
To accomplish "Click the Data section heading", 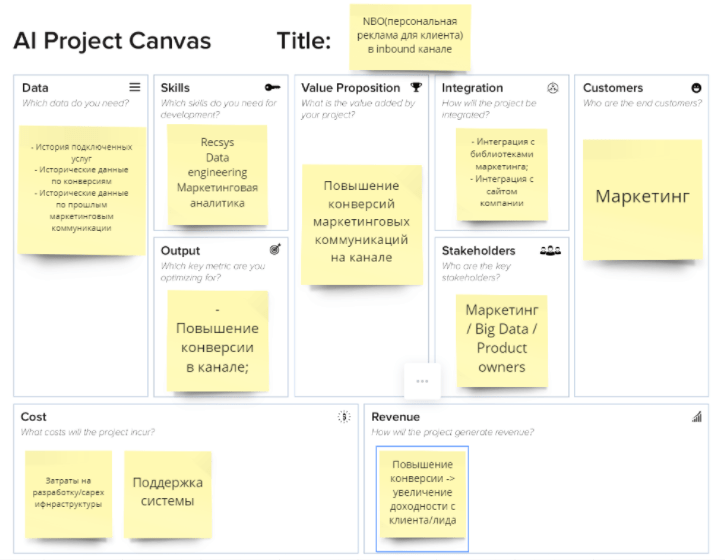I will (x=35, y=88).
